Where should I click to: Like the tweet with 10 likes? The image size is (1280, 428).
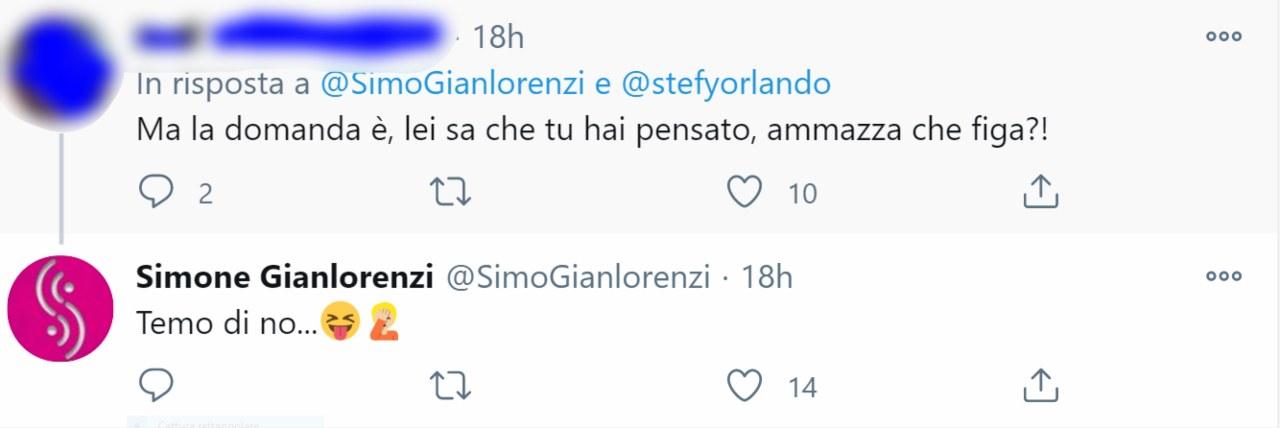coord(744,191)
